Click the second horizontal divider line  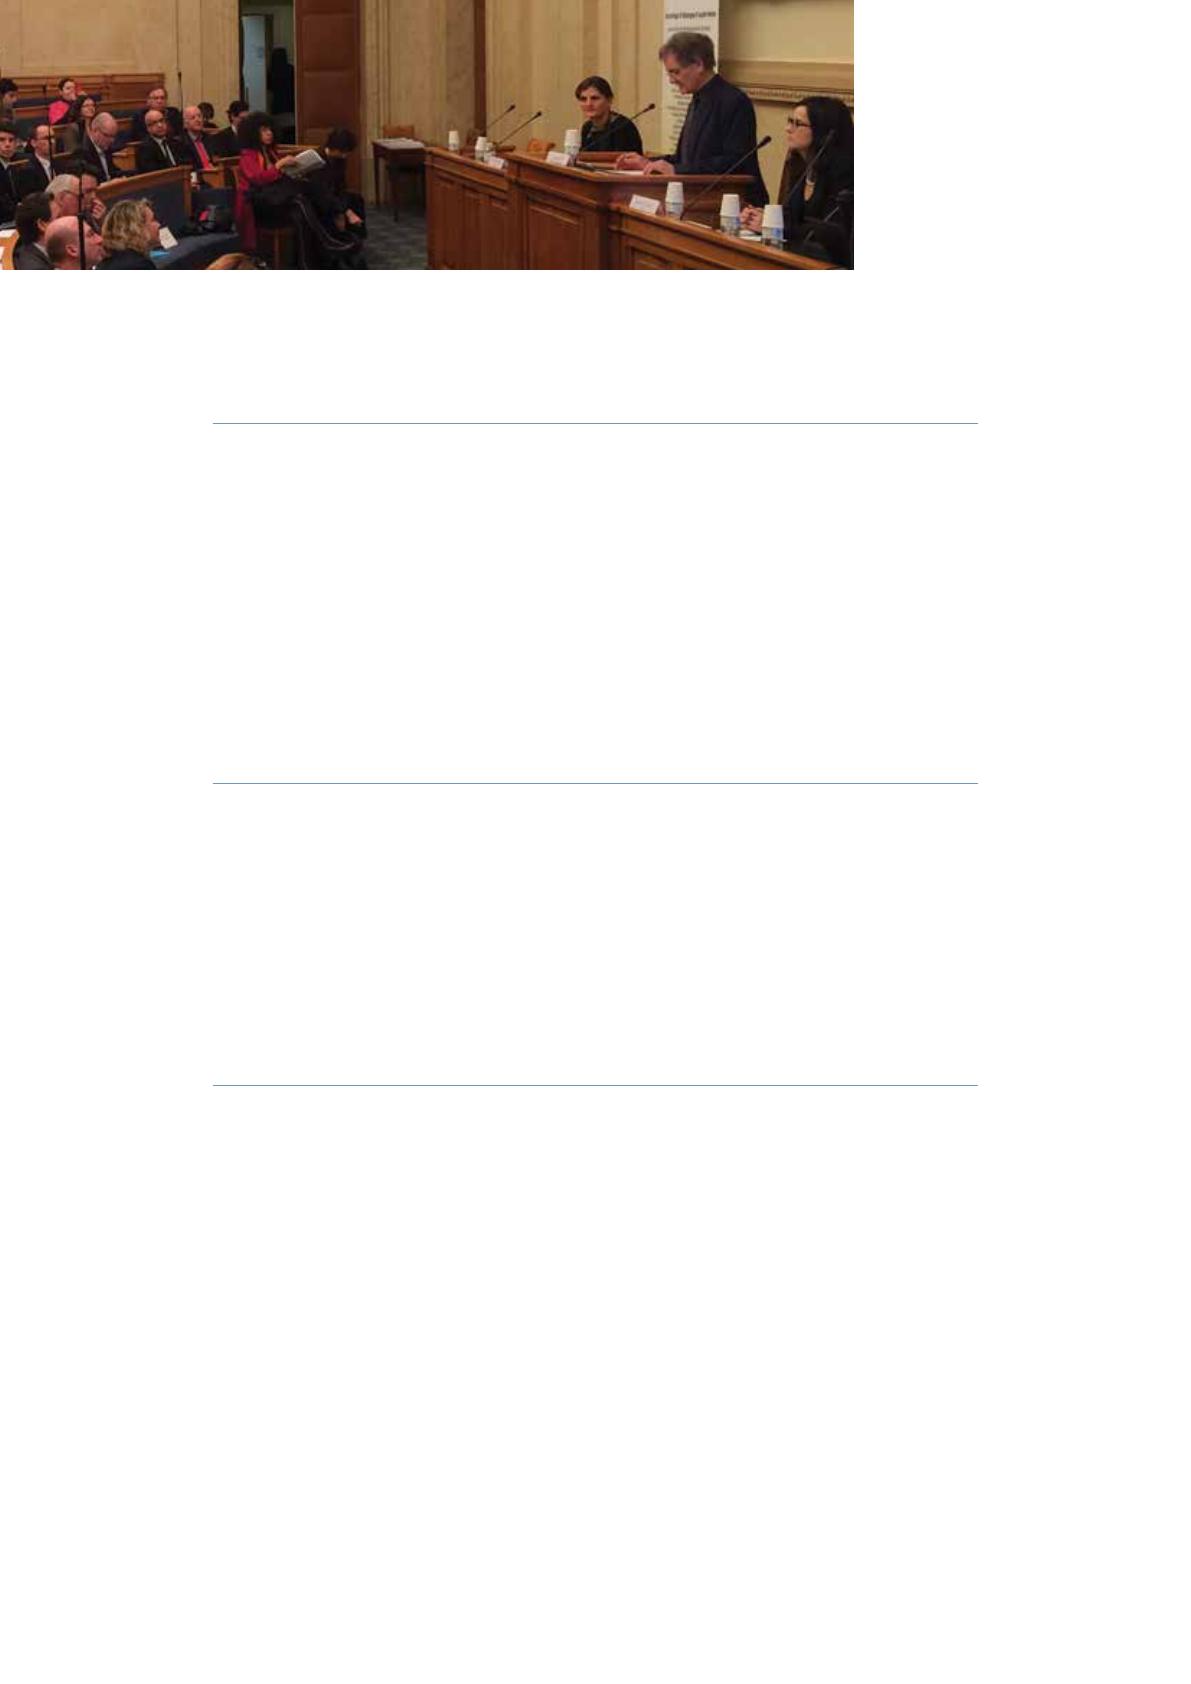(x=594, y=783)
